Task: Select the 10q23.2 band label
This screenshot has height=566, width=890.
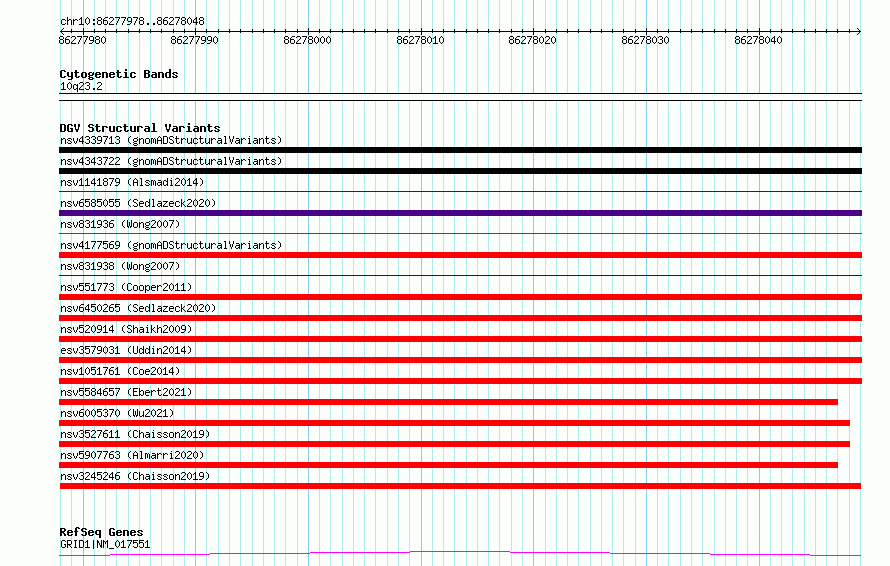Action: [x=81, y=86]
